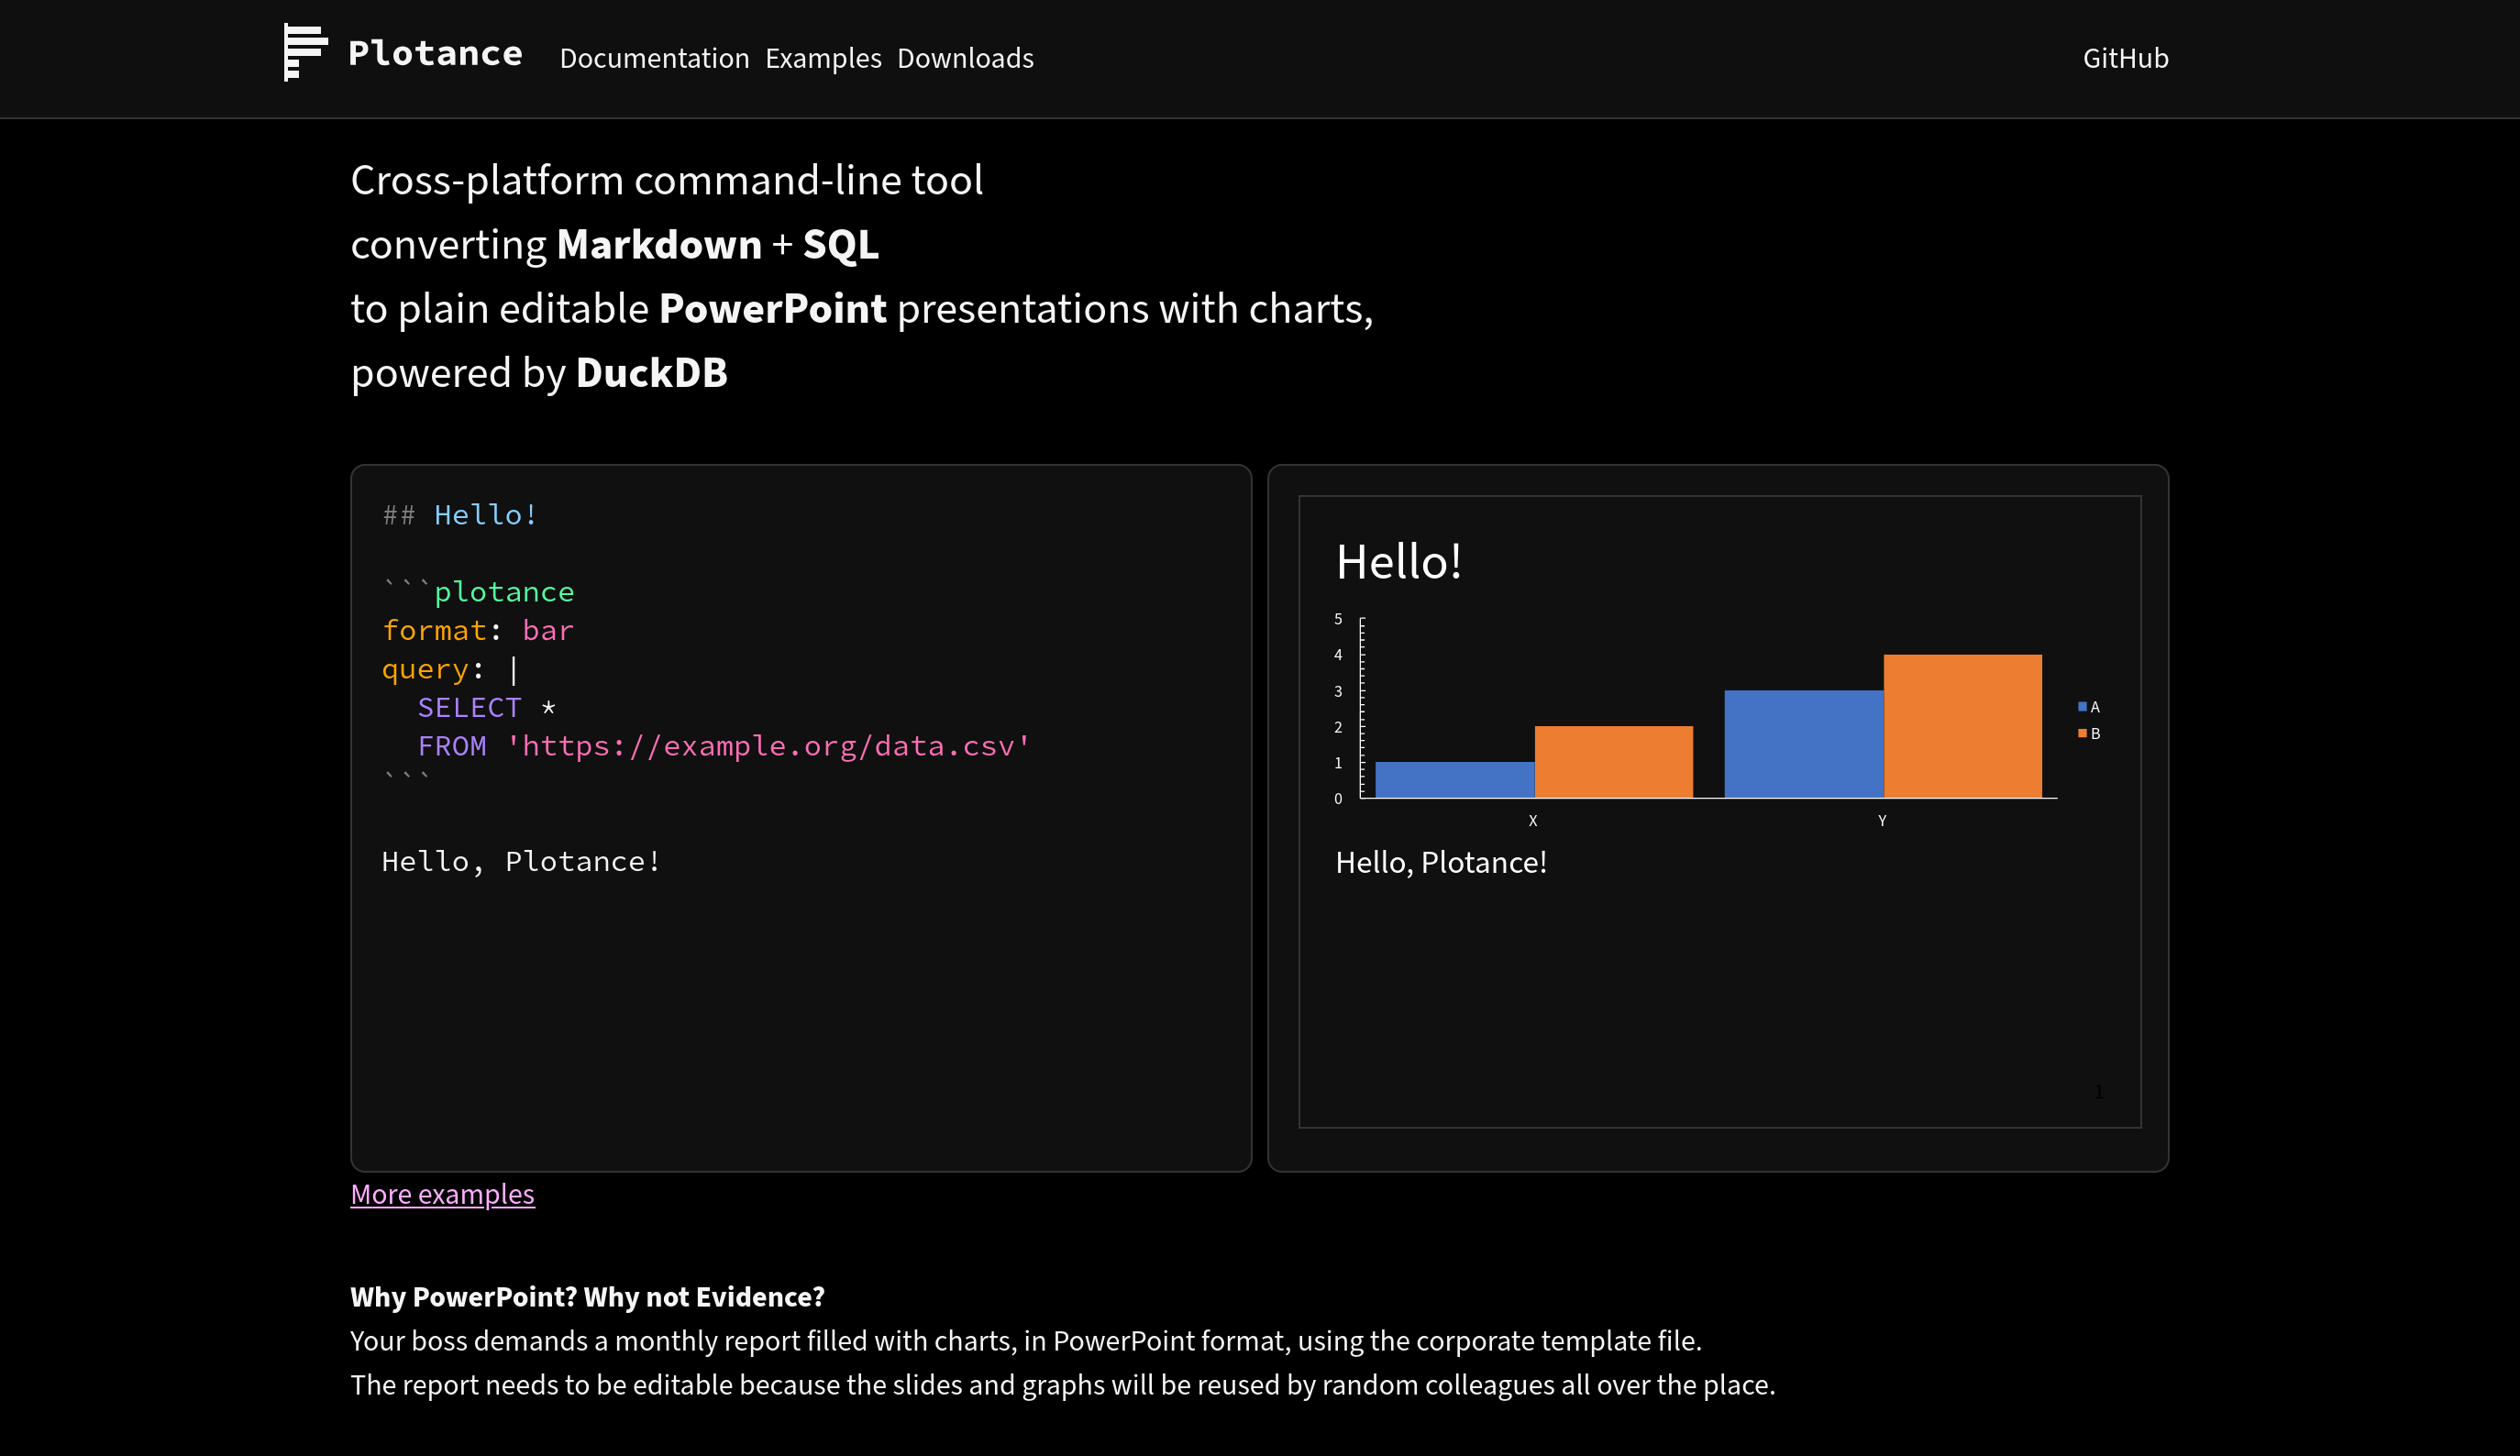
Task: Click the 'SELECT *' code line
Action: click(x=486, y=707)
